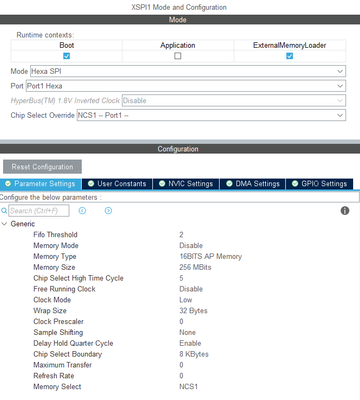The width and height of the screenshot is (360, 400).
Task: Select the Fifo Threshold value 2
Action: pyautogui.click(x=181, y=235)
